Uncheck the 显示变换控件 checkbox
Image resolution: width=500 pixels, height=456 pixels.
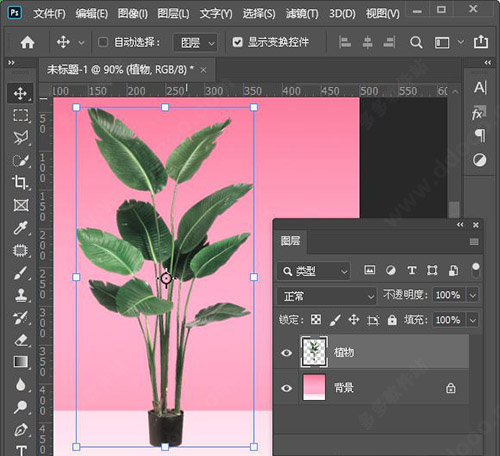(237, 42)
